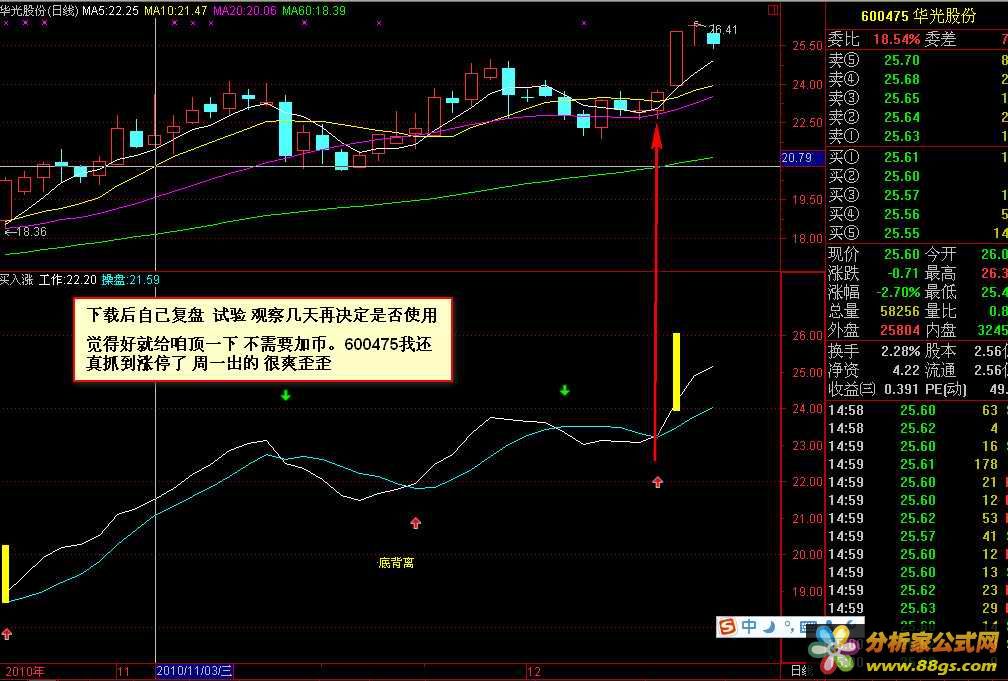The image size is (1008, 681).
Task: Select the MA60:18.39 indicator label
Action: [314, 11]
